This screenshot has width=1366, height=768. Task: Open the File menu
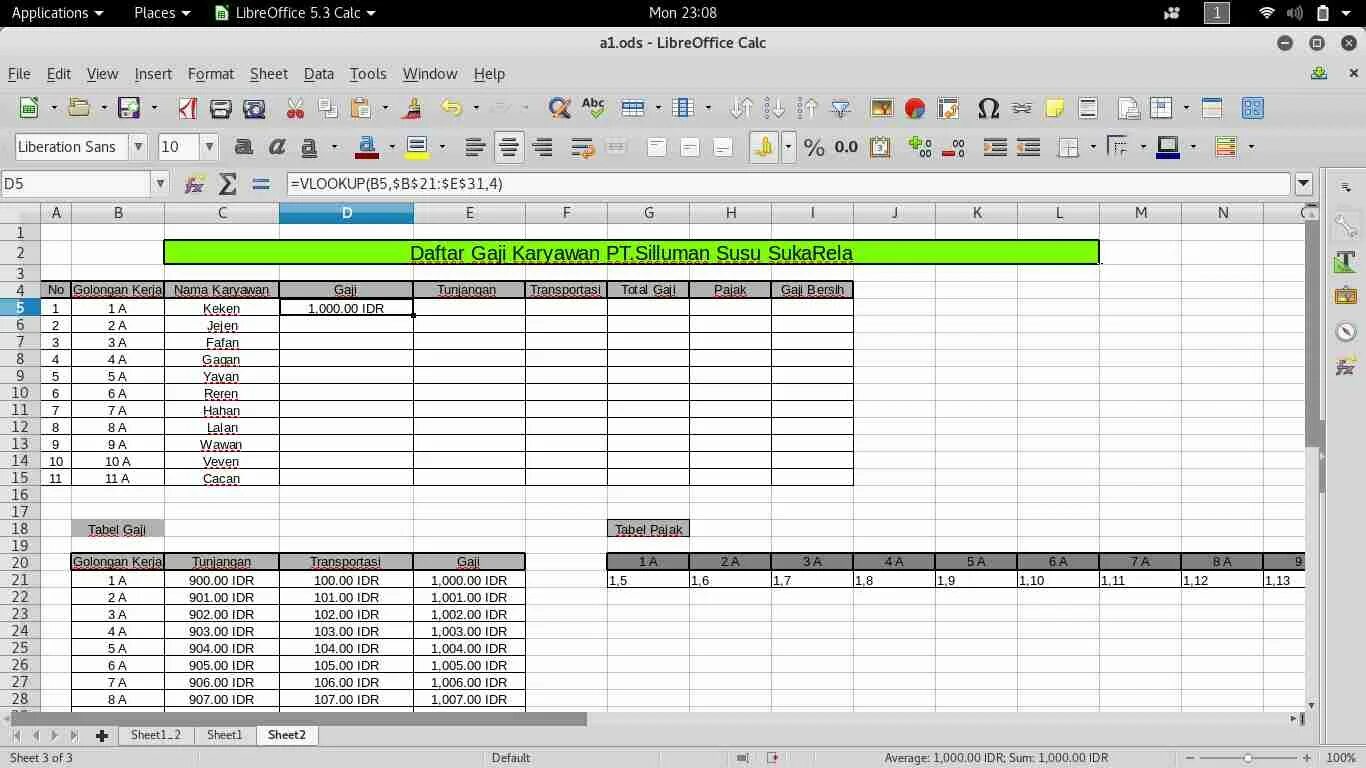click(x=19, y=74)
